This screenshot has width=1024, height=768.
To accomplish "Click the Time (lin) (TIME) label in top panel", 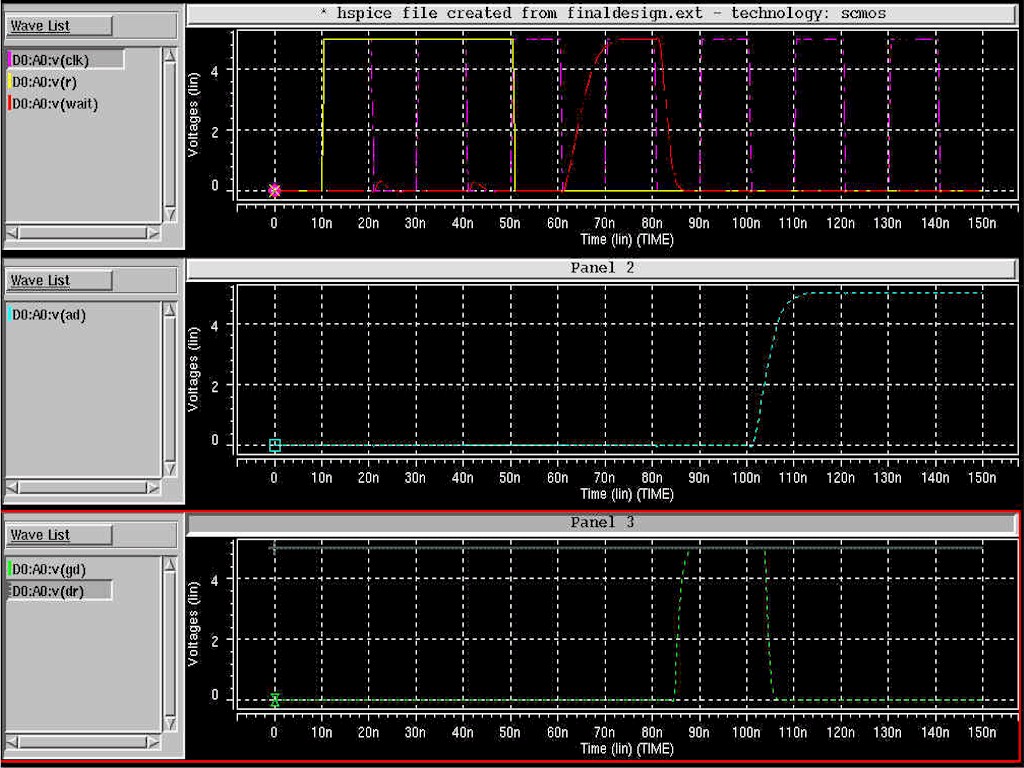I will pos(627,240).
